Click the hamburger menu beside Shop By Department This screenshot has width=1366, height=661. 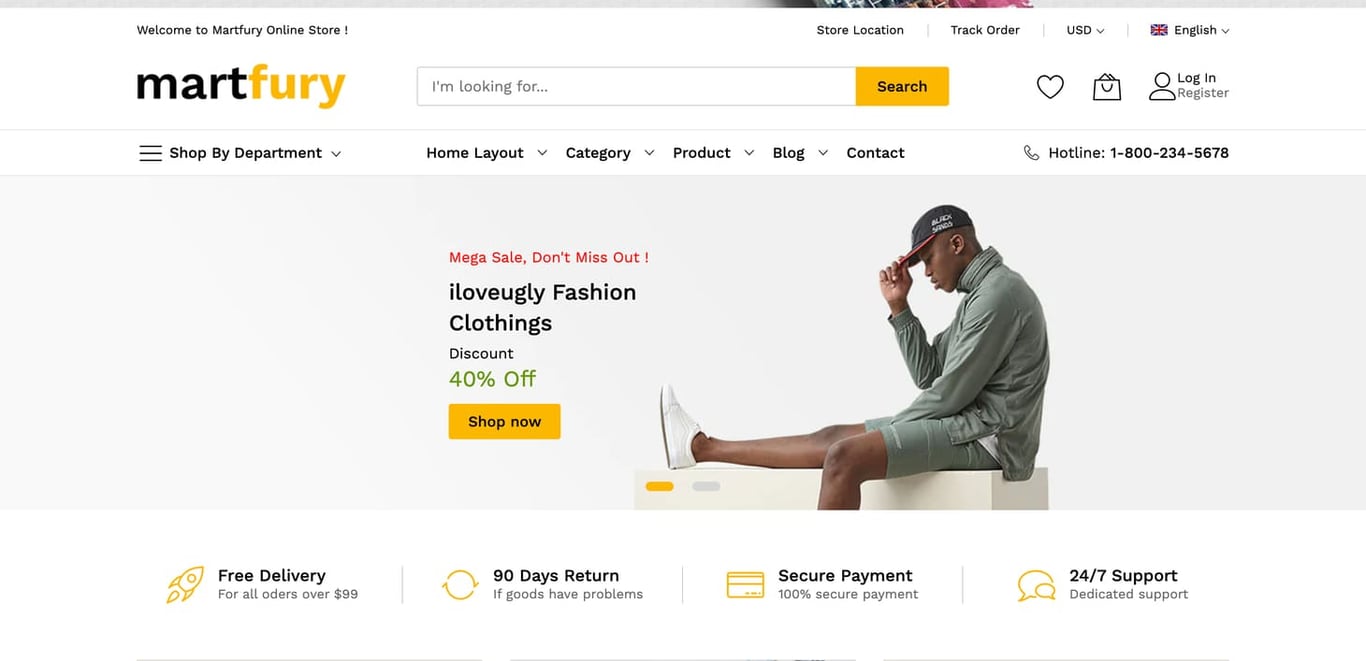[x=150, y=152]
